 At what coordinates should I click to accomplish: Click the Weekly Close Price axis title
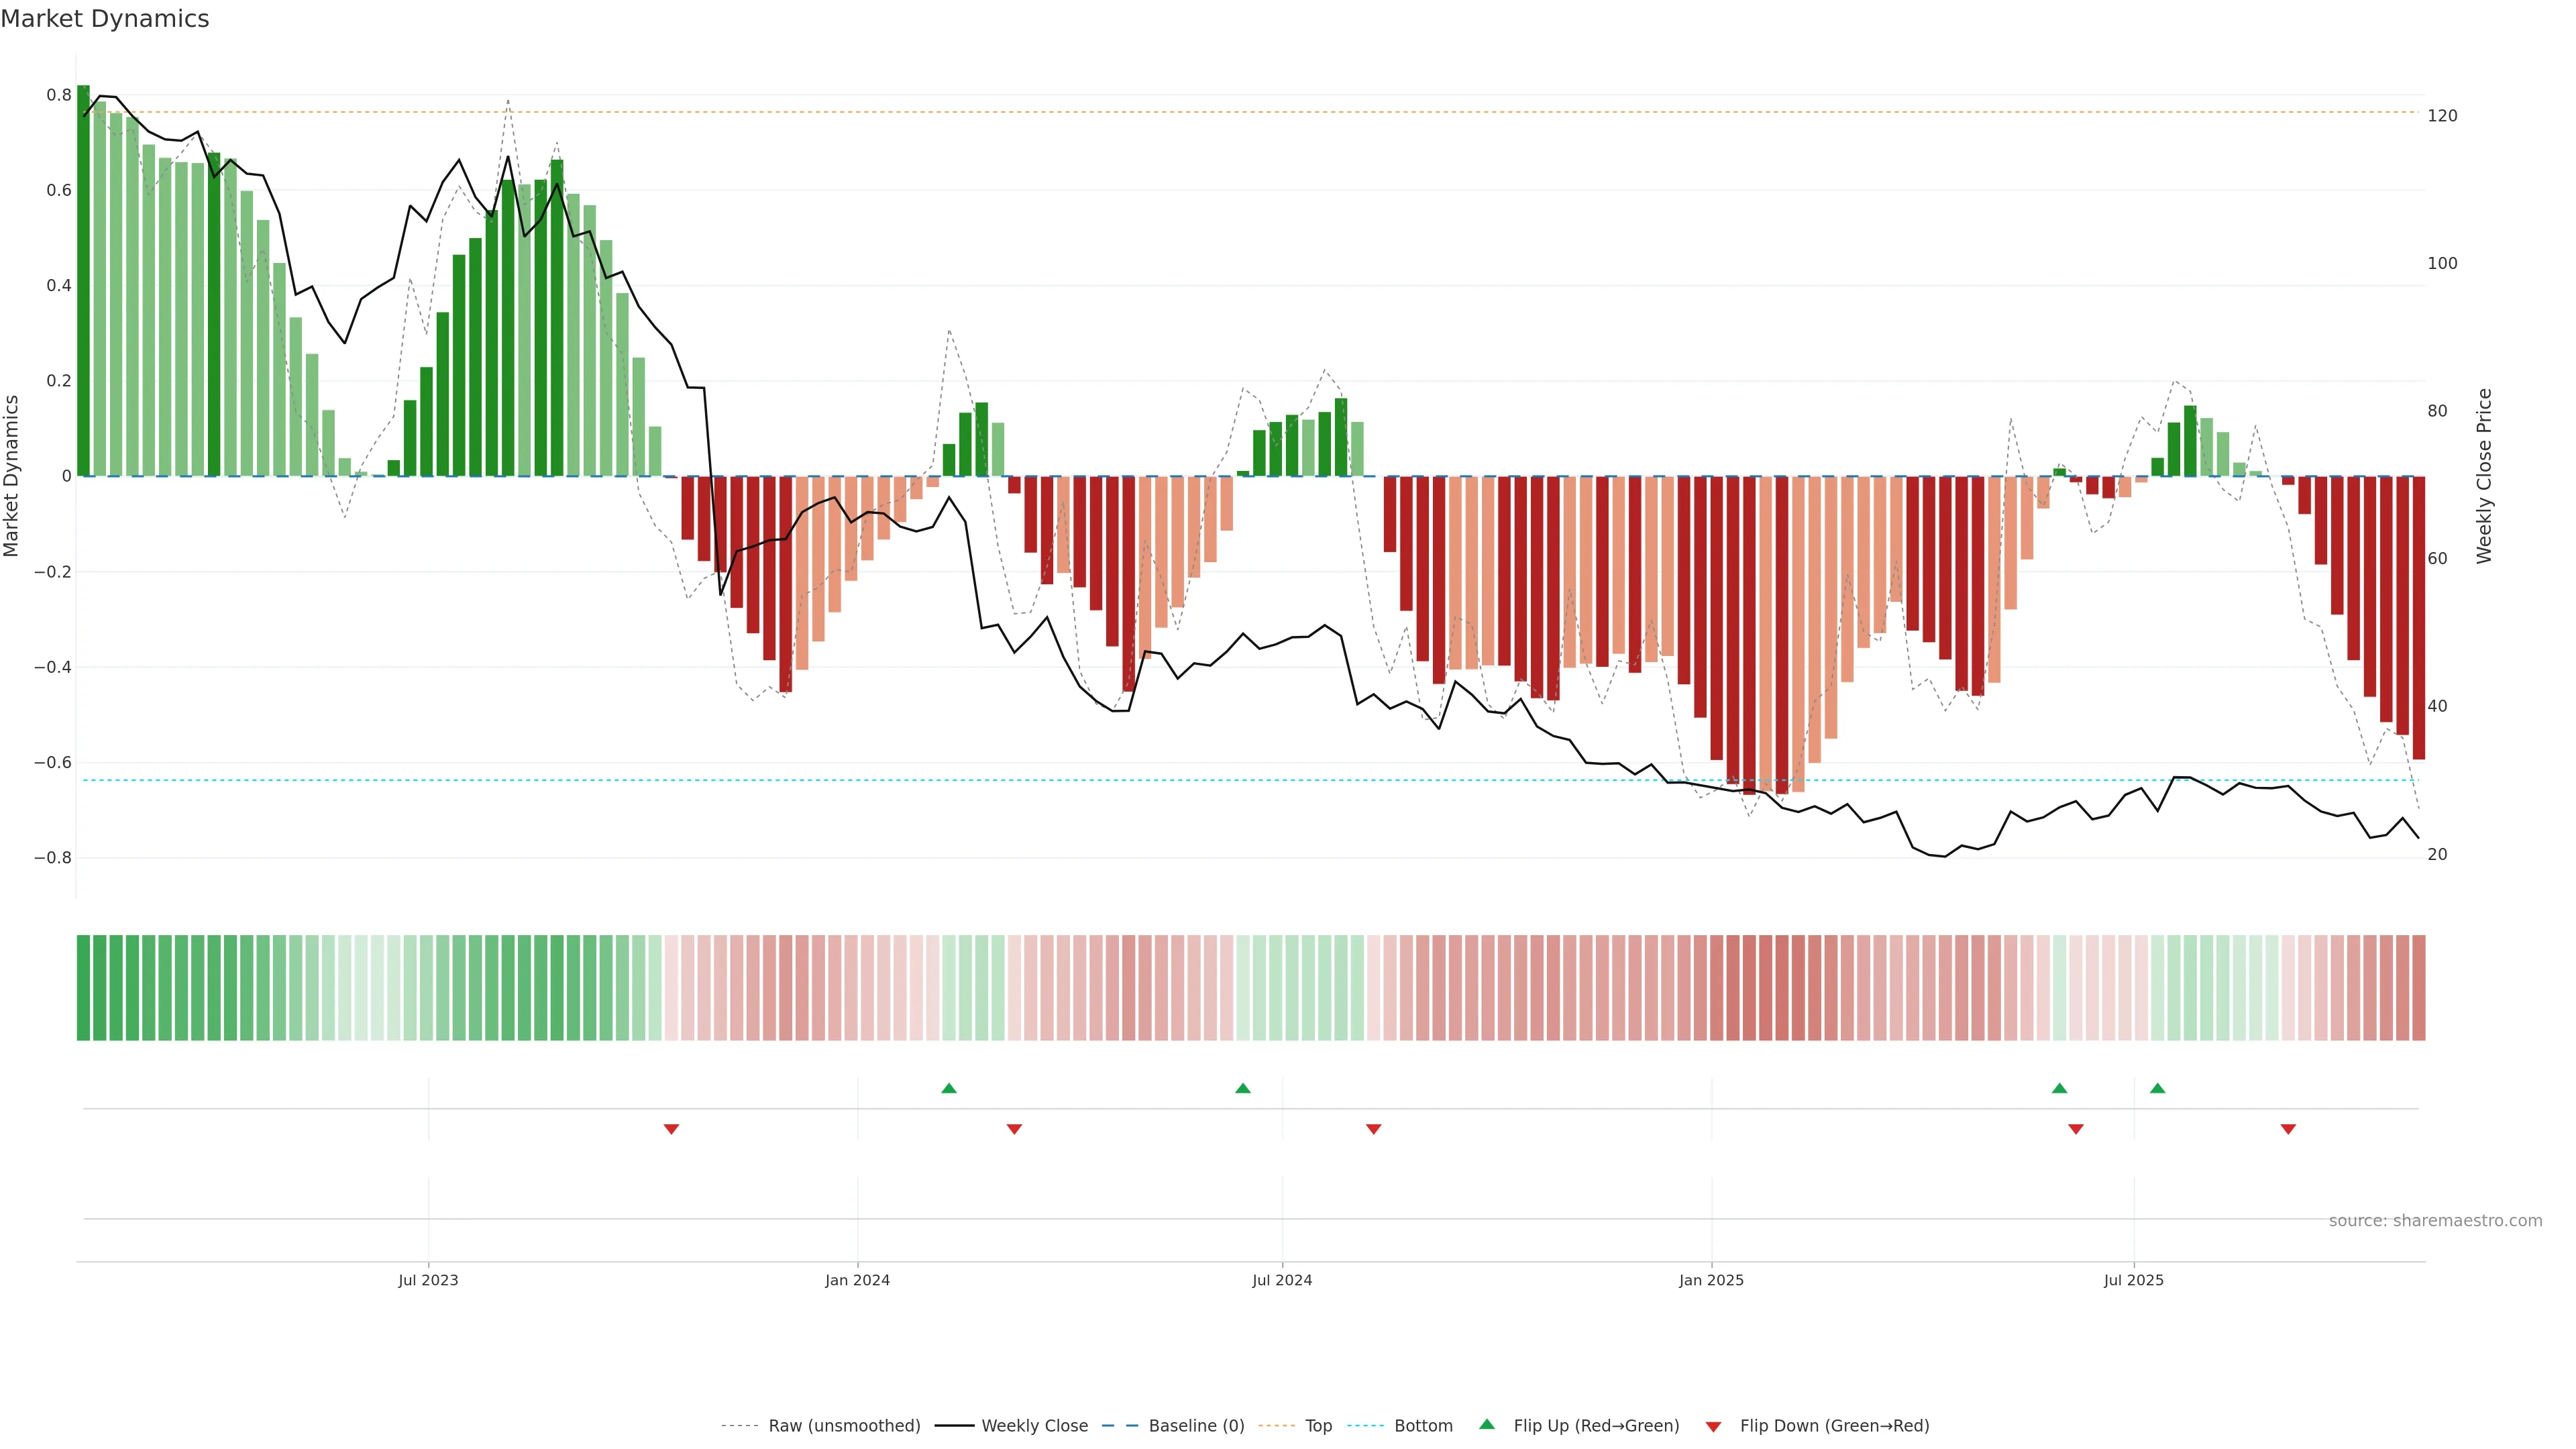pos(2484,476)
